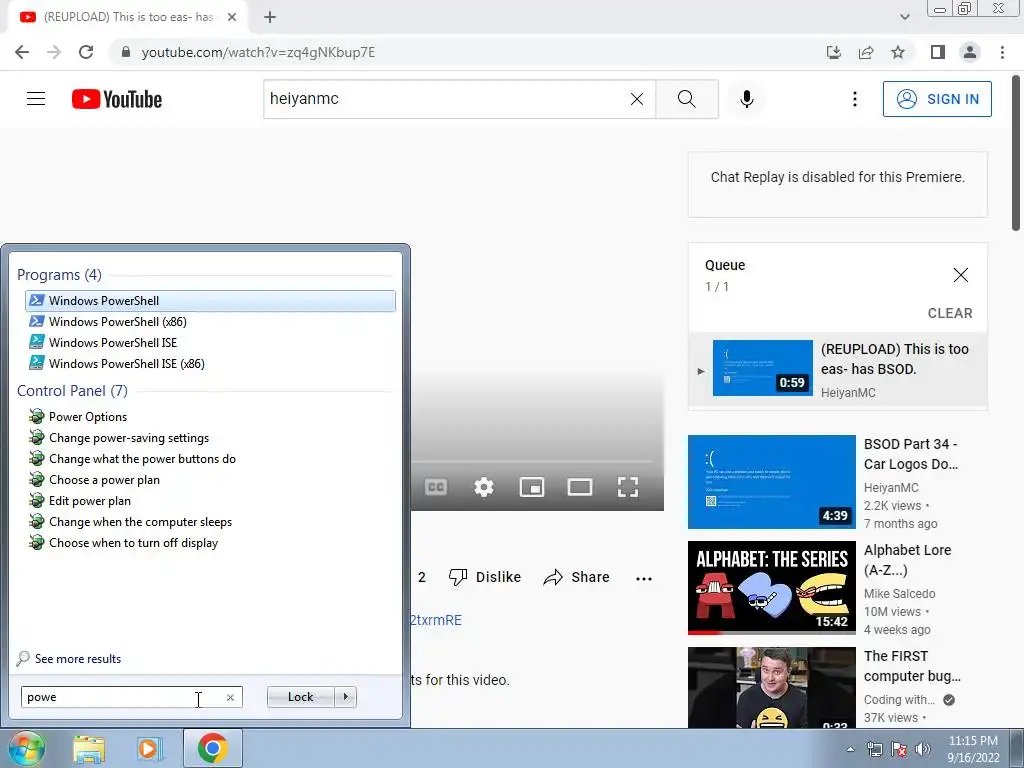
Task: Go to YouTube home via logo
Action: tap(117, 99)
